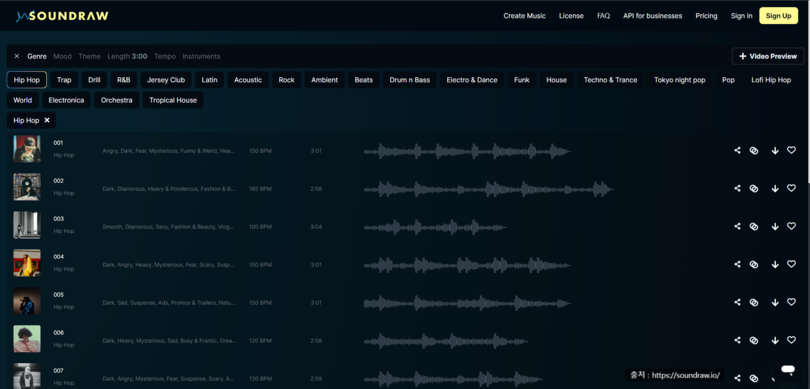Copy link for track 004
The image size is (810, 389).
[x=754, y=264]
